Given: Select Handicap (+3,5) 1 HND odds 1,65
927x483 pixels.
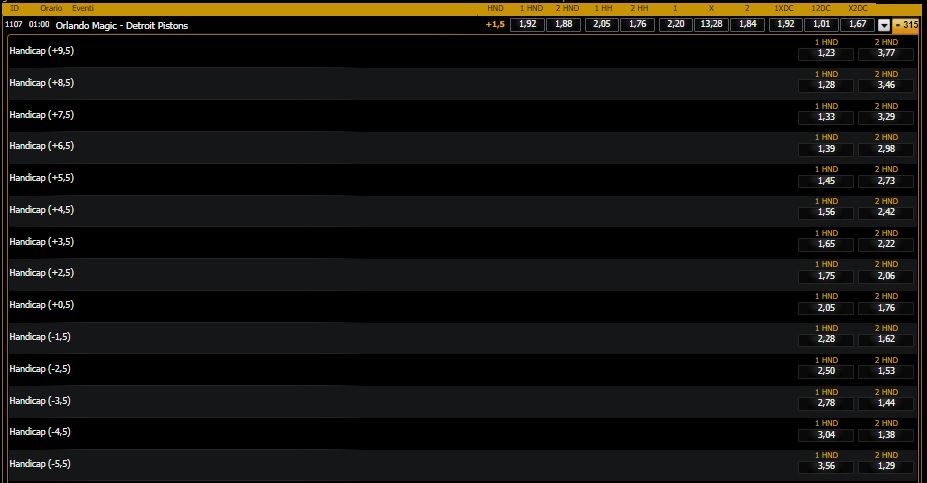Looking at the screenshot, I should coord(826,244).
